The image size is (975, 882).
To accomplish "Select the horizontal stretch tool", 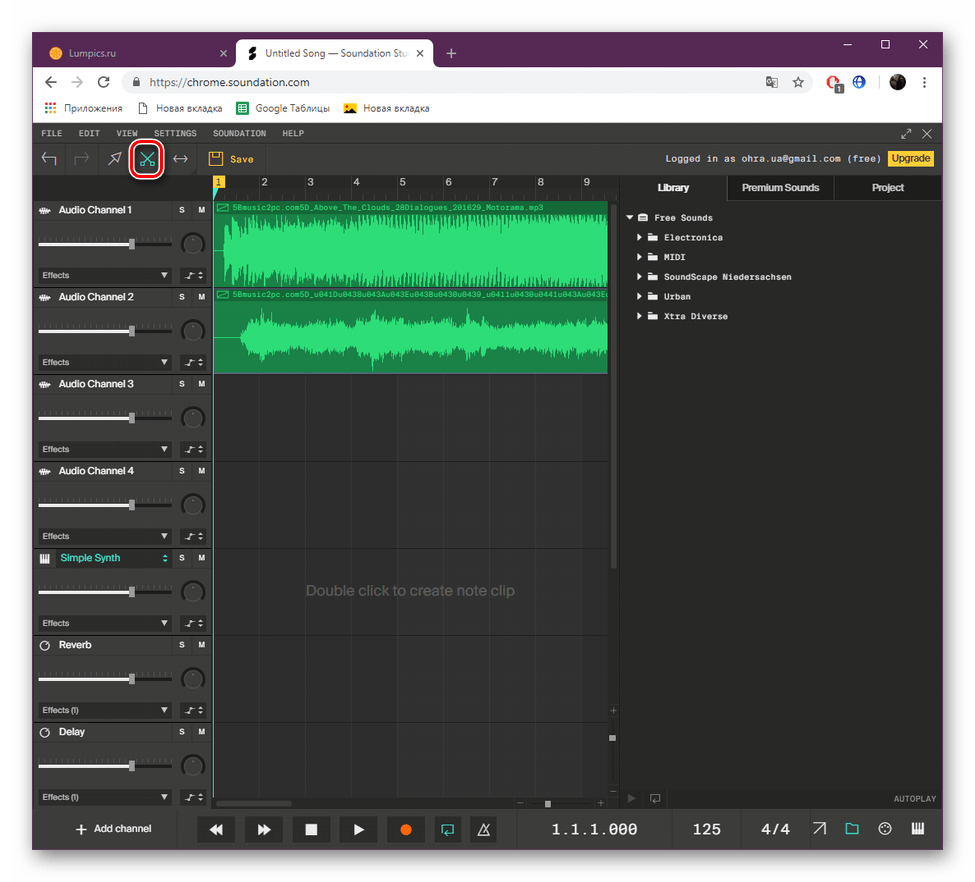I will [180, 158].
